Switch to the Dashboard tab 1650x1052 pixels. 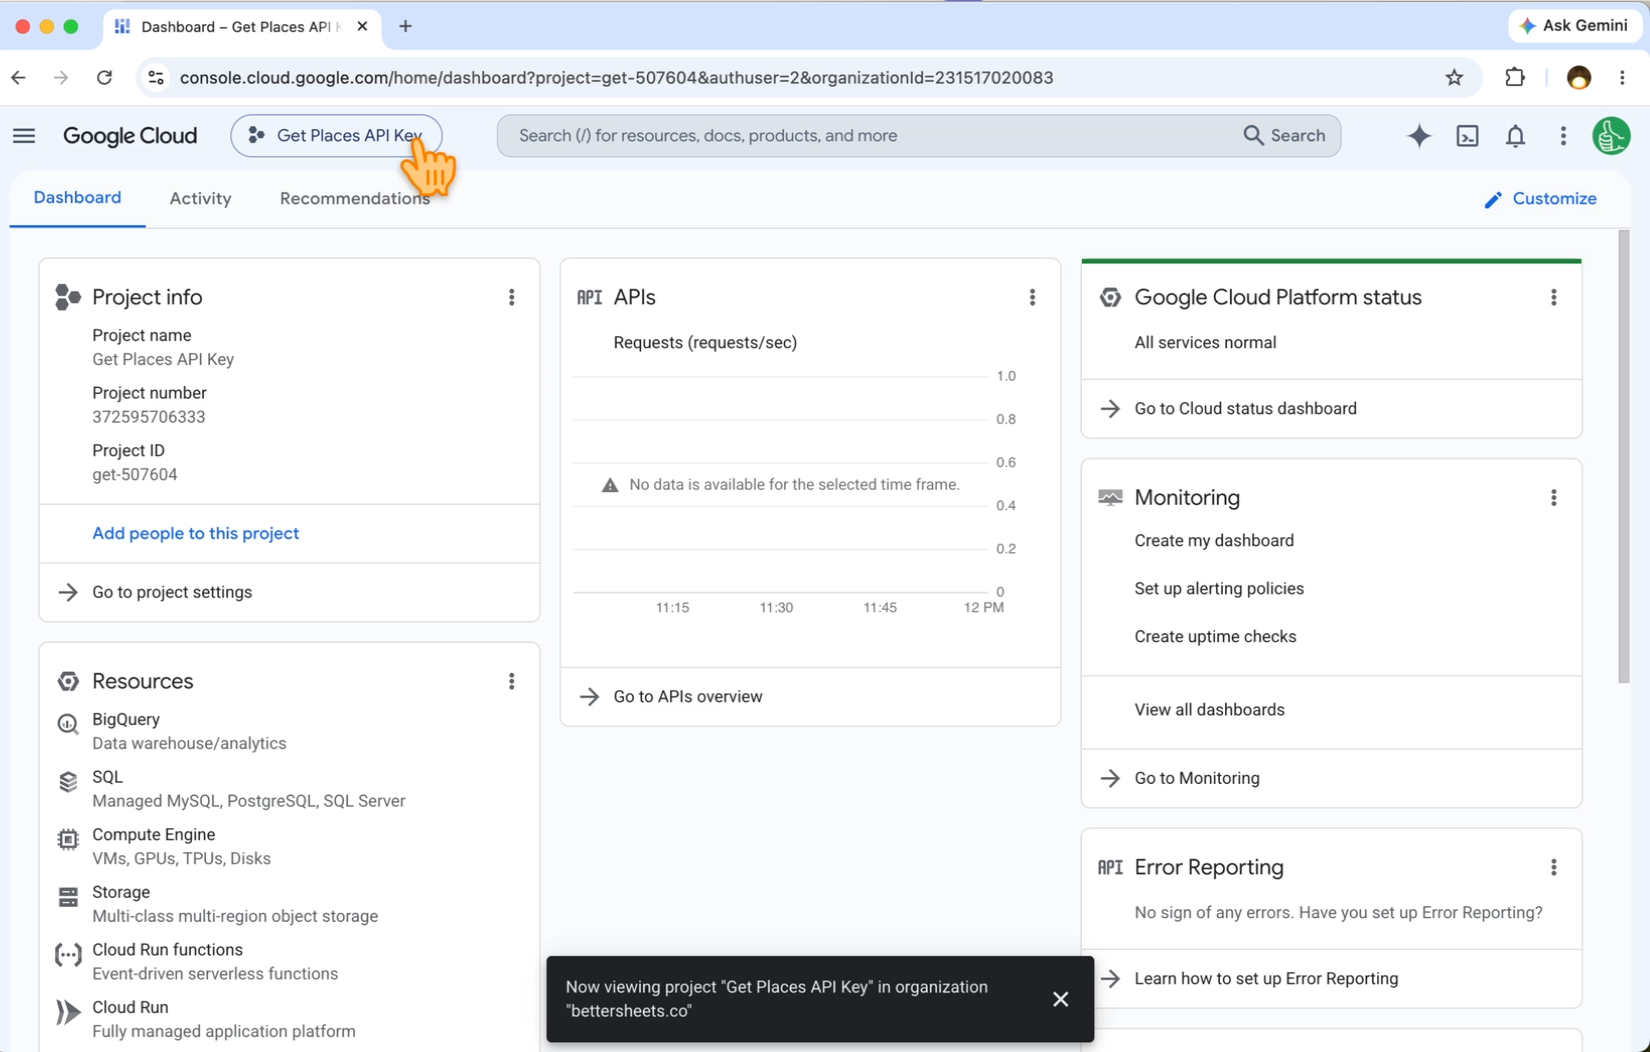[77, 198]
